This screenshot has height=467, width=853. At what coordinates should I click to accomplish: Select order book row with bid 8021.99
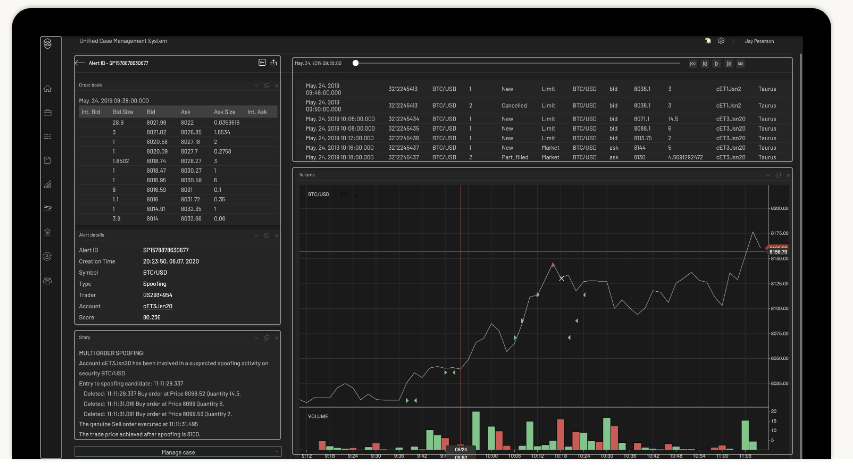(x=178, y=122)
